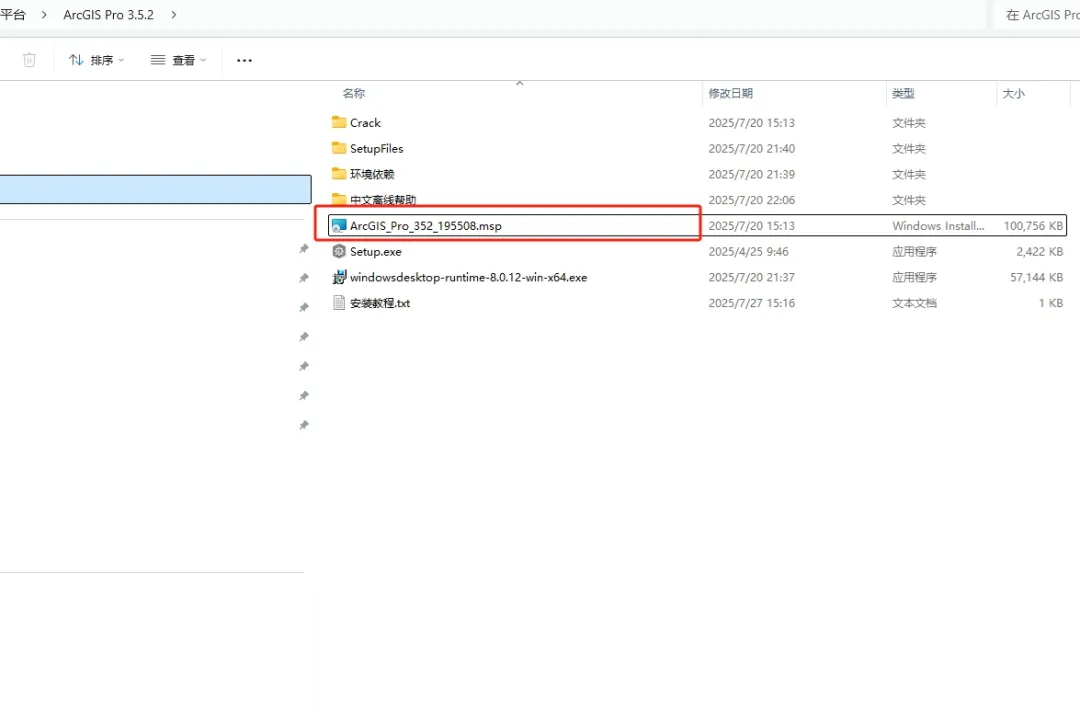This screenshot has height=709, width=1080.
Task: Select the highlighted navigation pane item
Action: 156,189
